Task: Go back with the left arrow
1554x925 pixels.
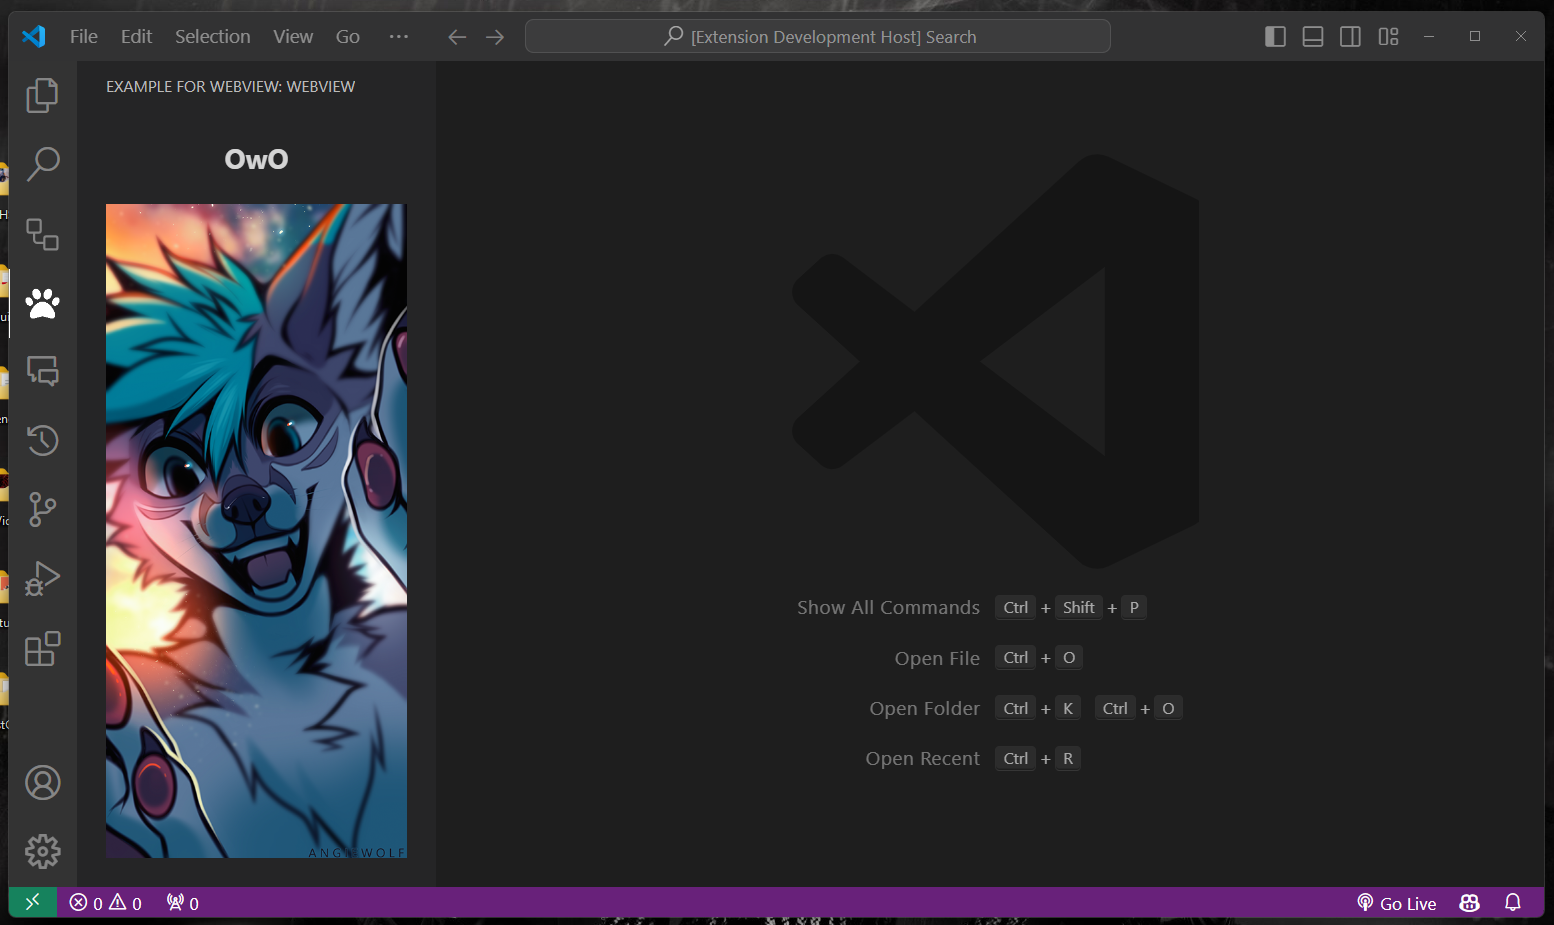Action: click(457, 37)
